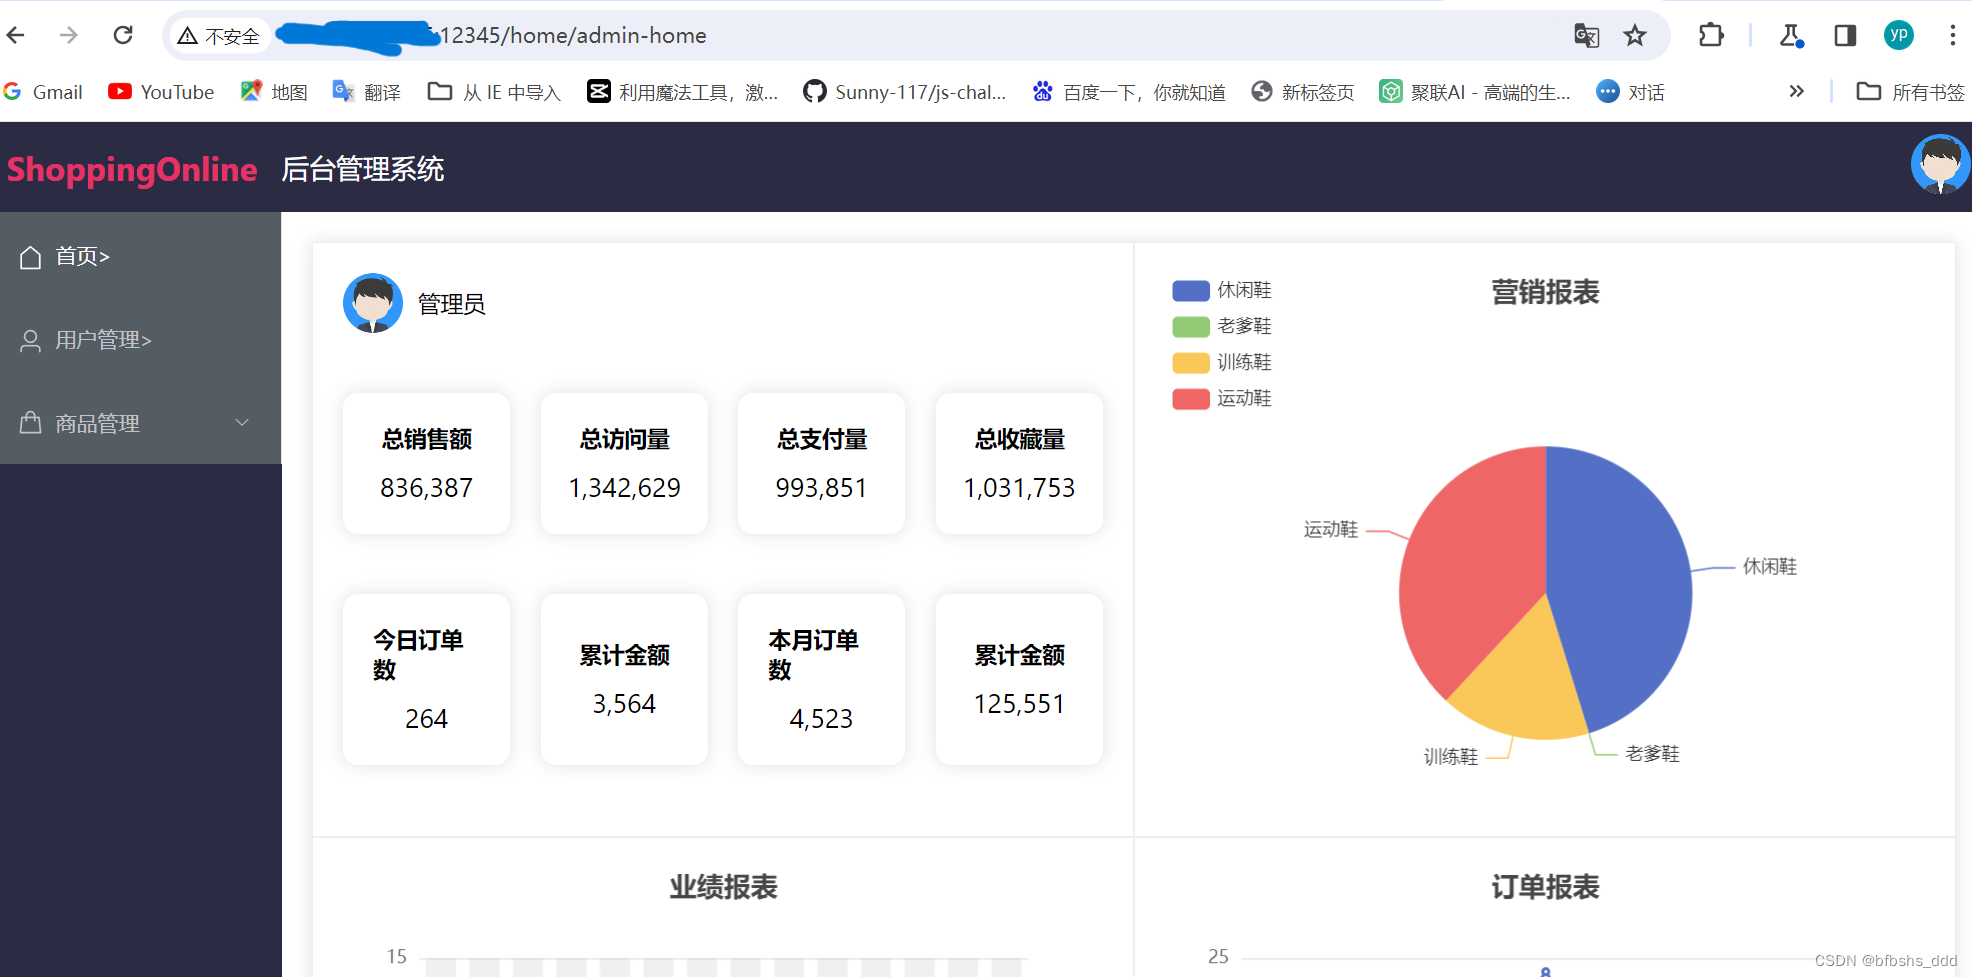Click inside the browser address bar

pos(800,34)
